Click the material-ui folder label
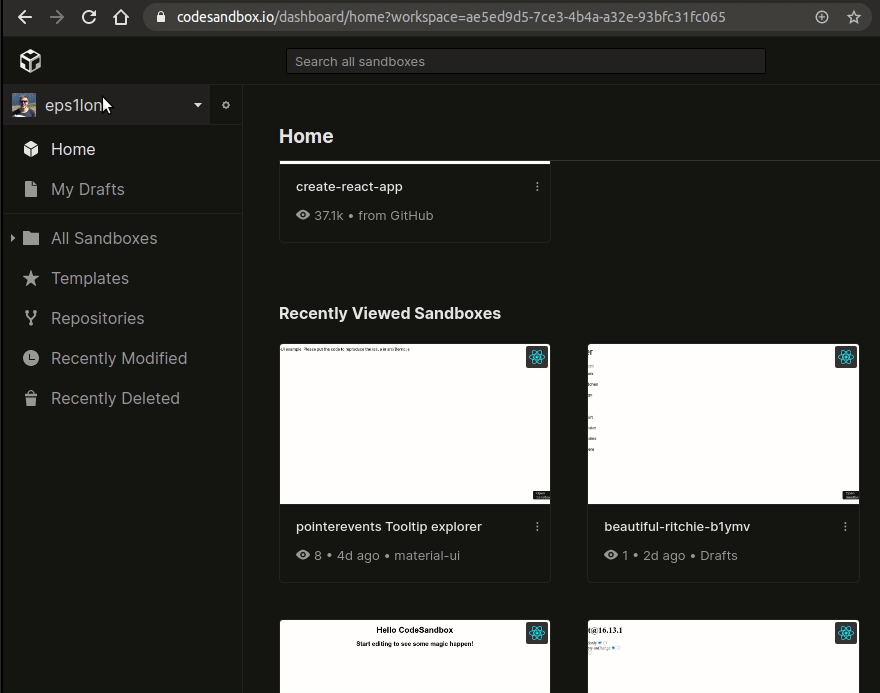The height and width of the screenshot is (693, 880). pyautogui.click(x=427, y=556)
